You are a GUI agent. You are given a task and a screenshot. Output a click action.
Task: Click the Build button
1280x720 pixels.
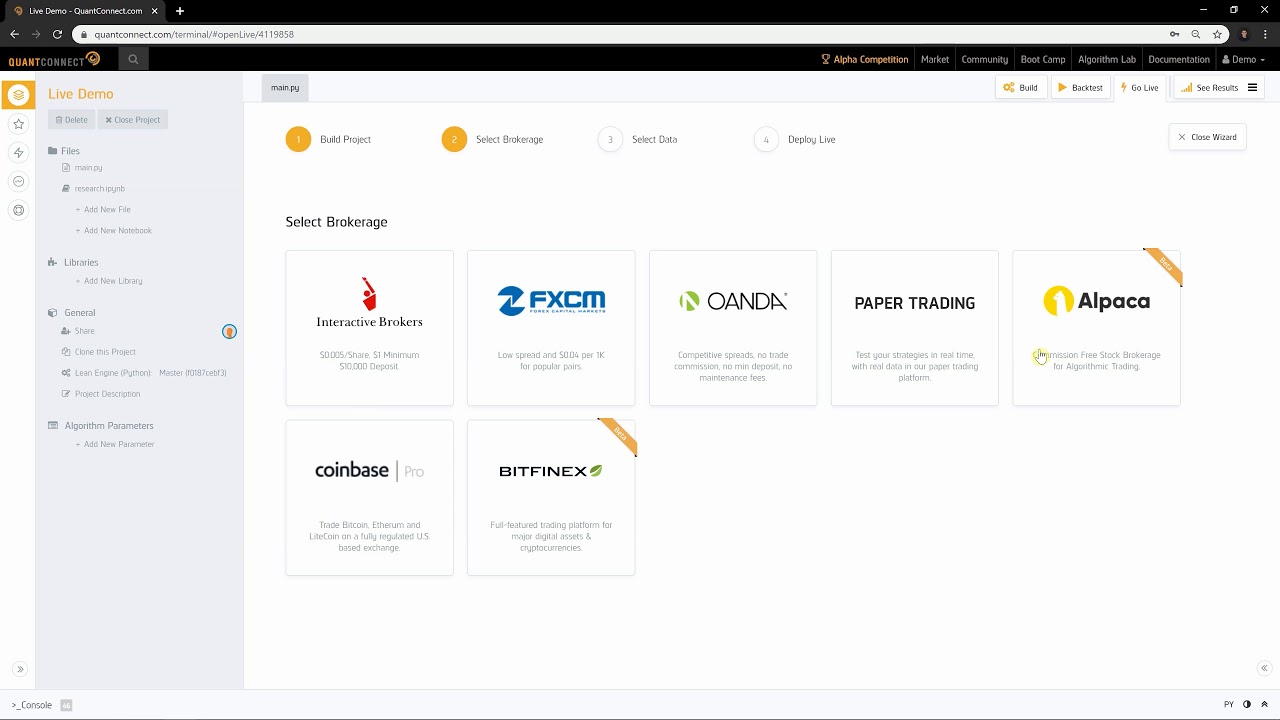click(1021, 88)
